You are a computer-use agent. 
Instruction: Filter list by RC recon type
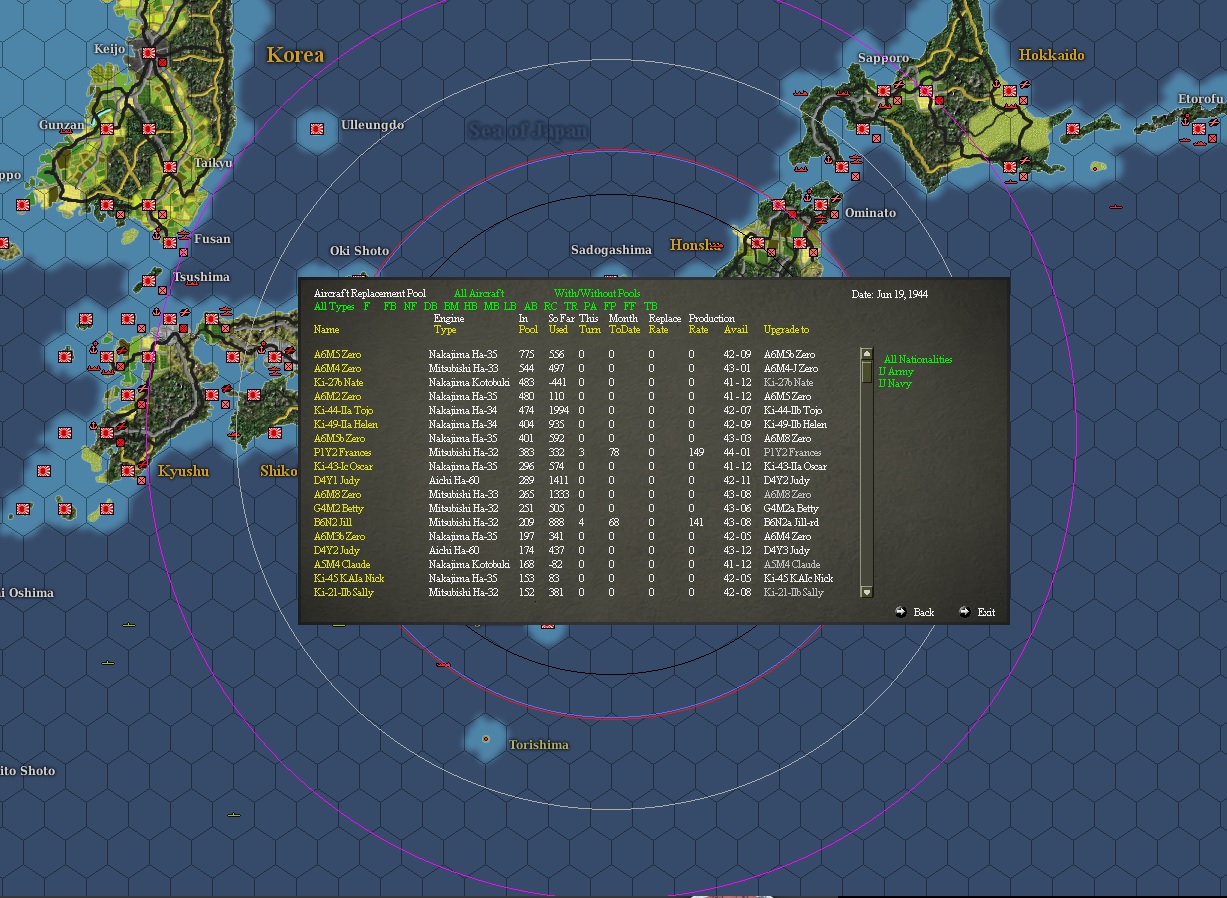tap(551, 306)
